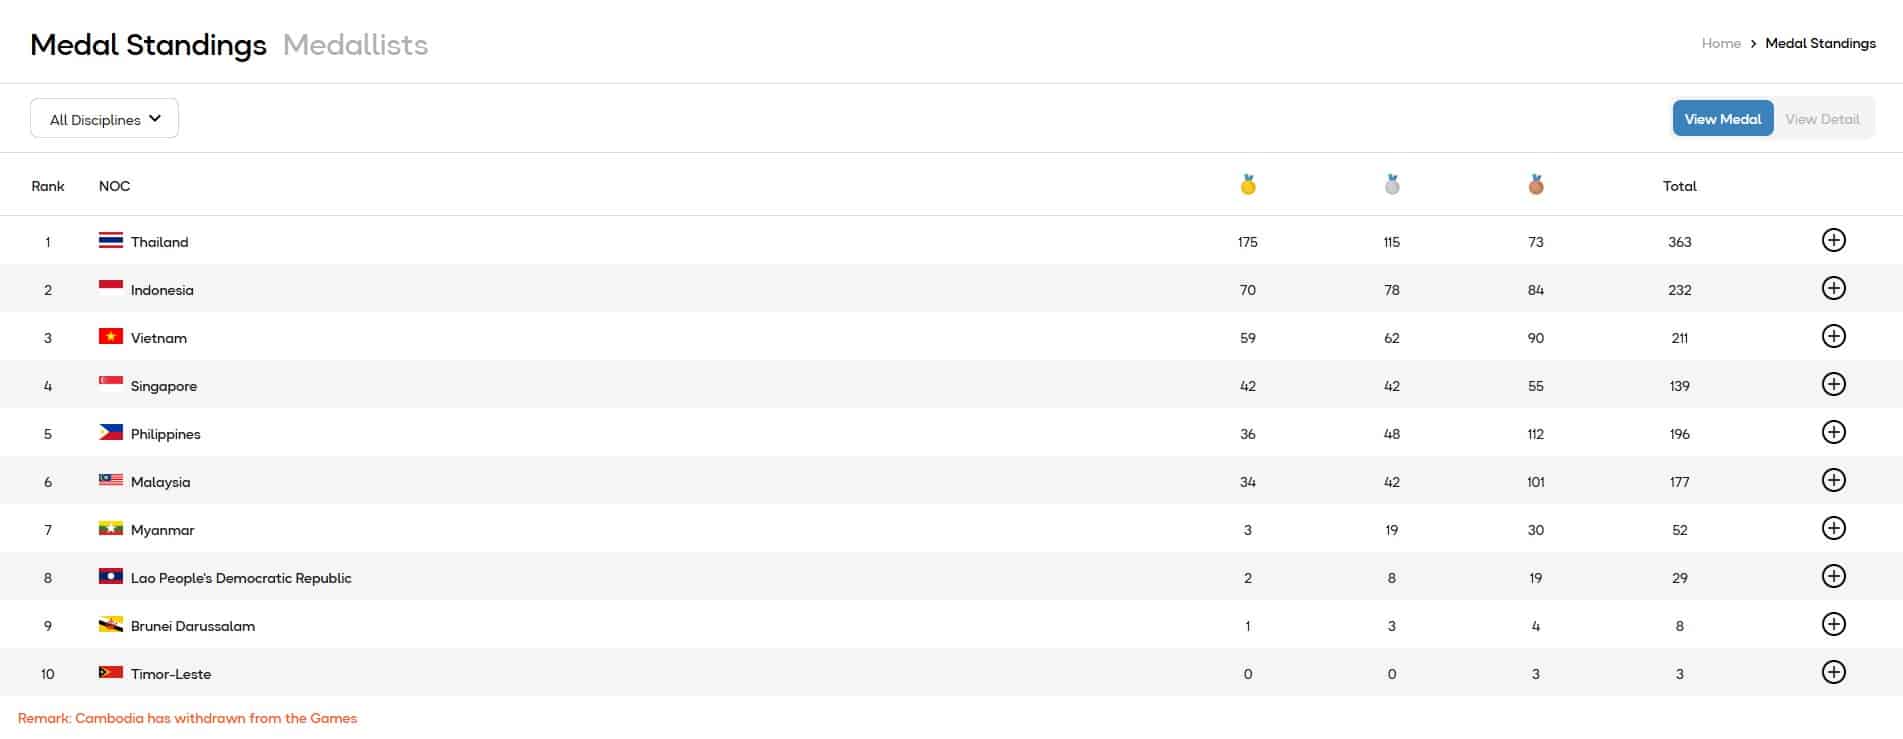The height and width of the screenshot is (739, 1903).
Task: Switch to View Medal mode
Action: pos(1722,119)
